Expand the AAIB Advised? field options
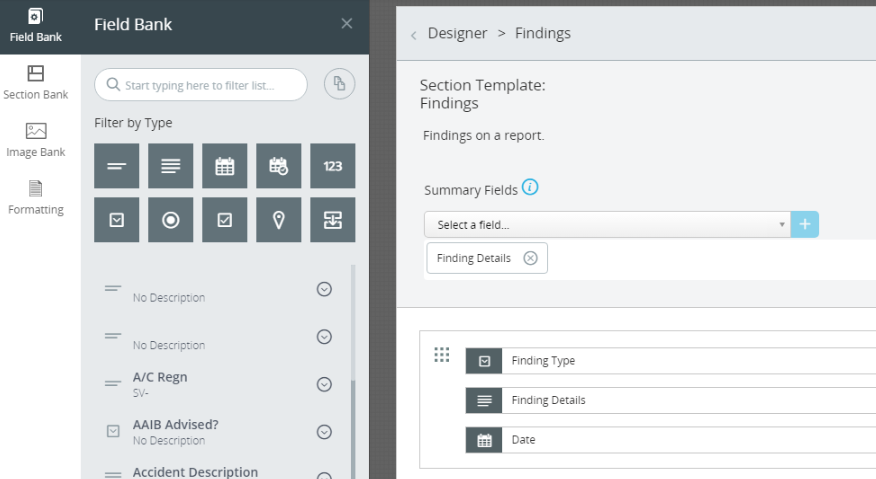This screenshot has width=876, height=479. tap(324, 431)
